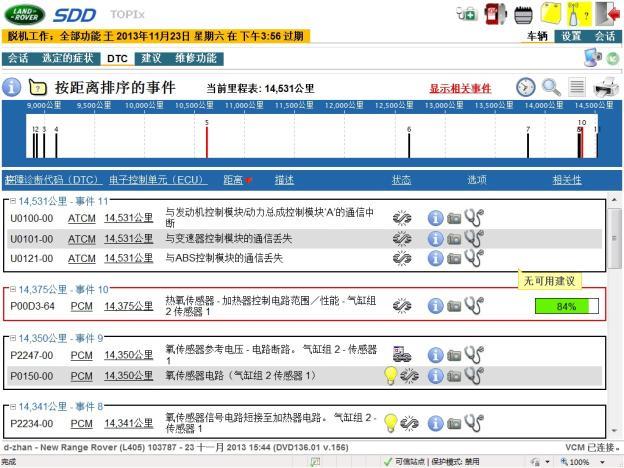Switch to the 建议 tab
The height and width of the screenshot is (468, 624).
151,58
